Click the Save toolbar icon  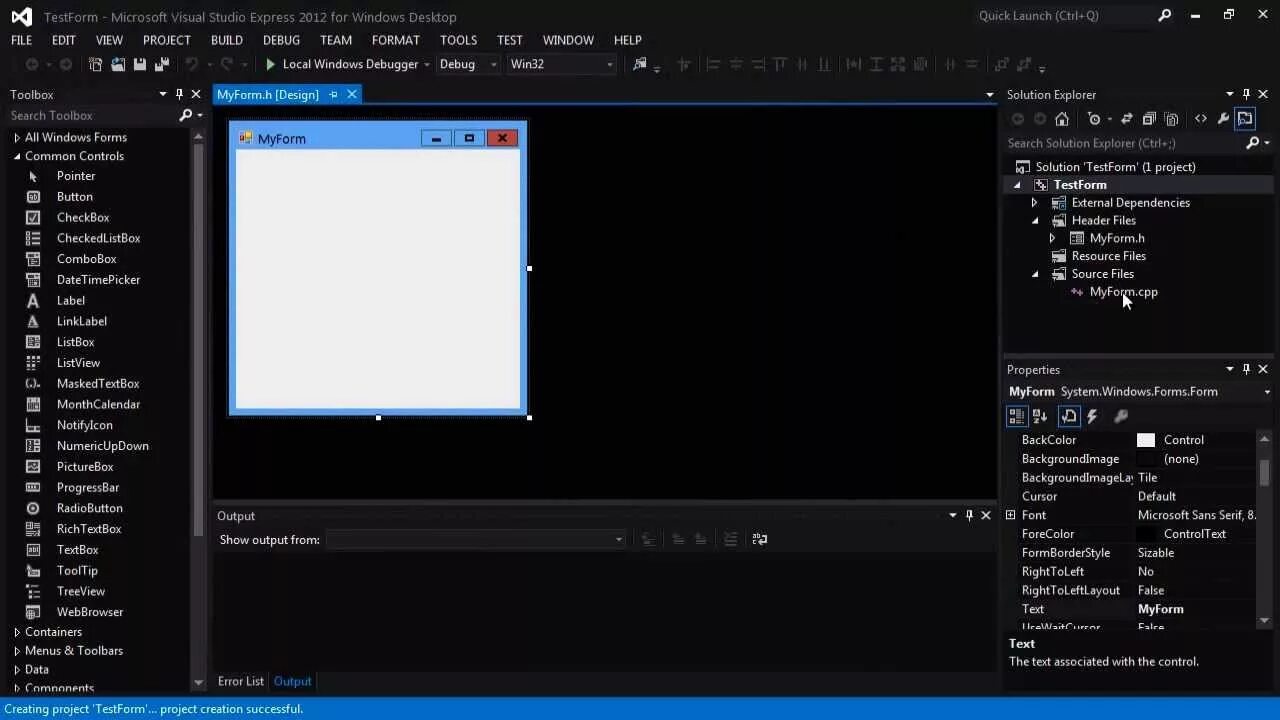coord(140,64)
